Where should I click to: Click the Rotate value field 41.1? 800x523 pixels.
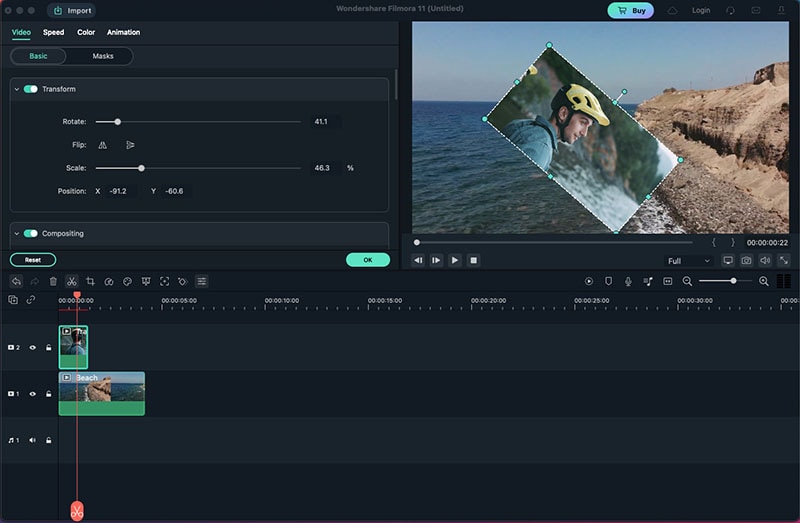[x=326, y=122]
